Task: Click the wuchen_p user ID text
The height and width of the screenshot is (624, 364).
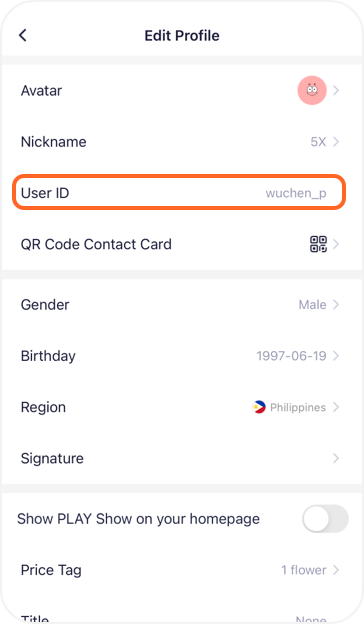Action: (296, 193)
